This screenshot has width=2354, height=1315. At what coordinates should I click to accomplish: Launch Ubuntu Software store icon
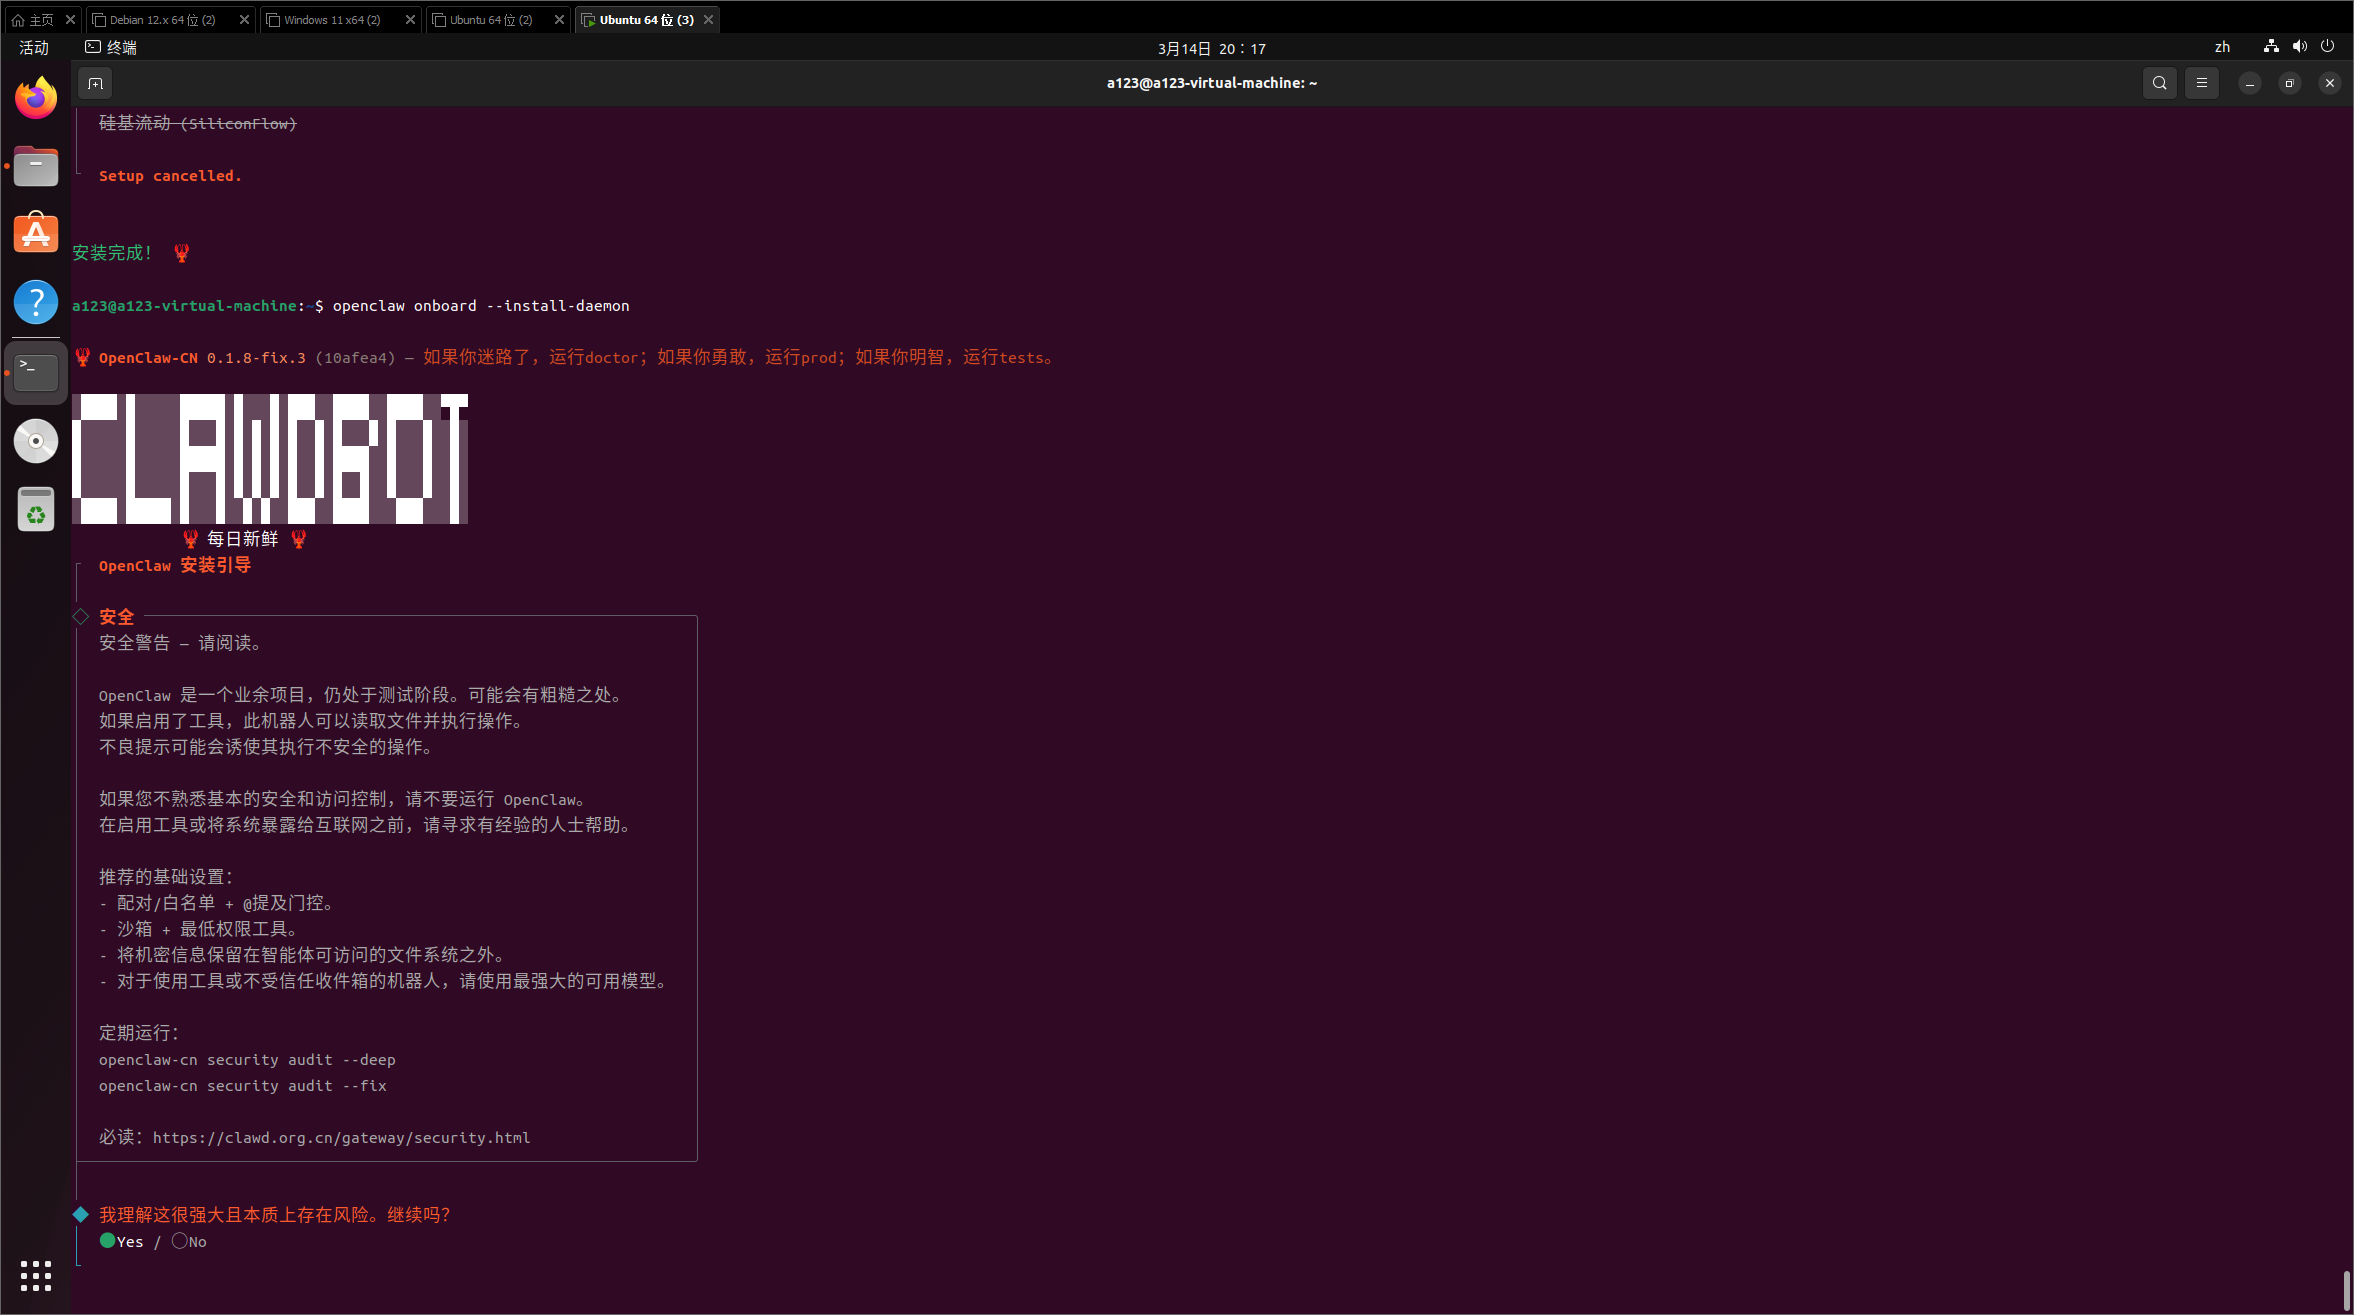[36, 234]
